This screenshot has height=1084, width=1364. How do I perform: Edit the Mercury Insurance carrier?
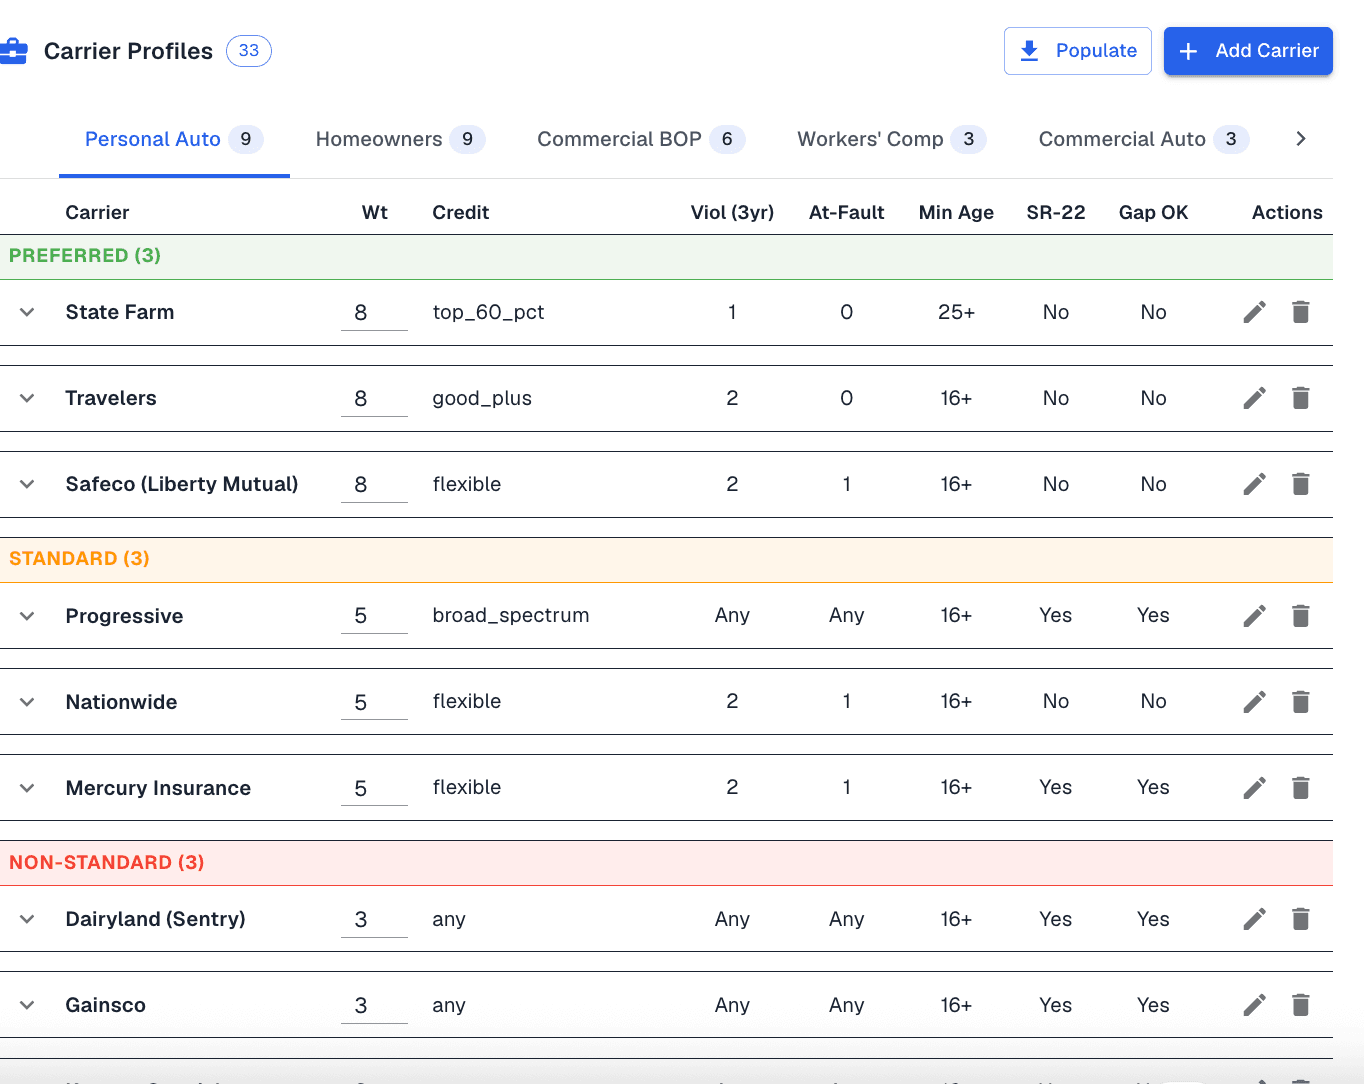click(1254, 788)
